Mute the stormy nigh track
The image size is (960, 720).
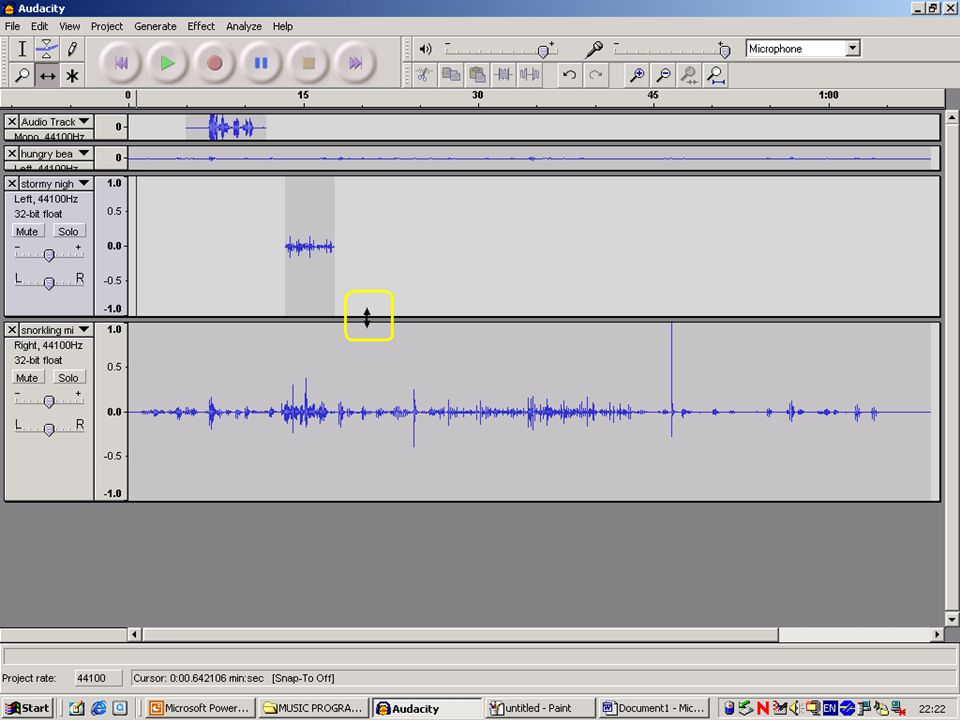tap(27, 231)
